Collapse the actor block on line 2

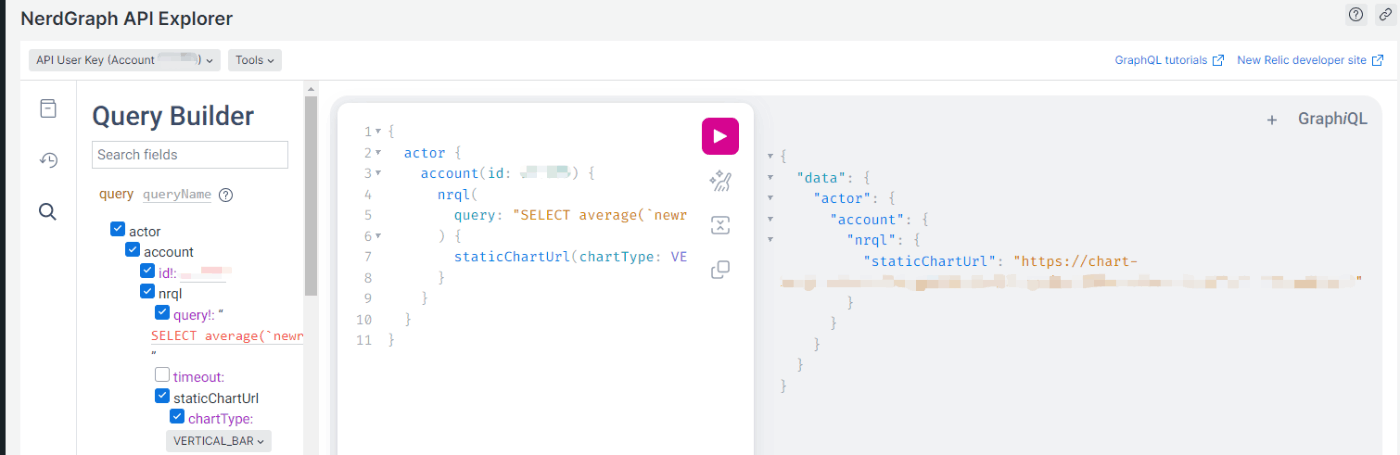(378, 153)
